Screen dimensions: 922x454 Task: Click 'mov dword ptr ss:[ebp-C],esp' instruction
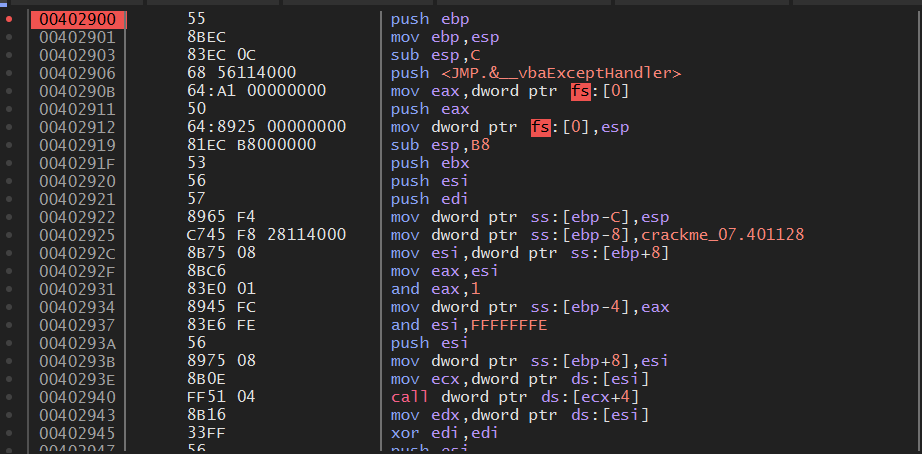coord(530,218)
